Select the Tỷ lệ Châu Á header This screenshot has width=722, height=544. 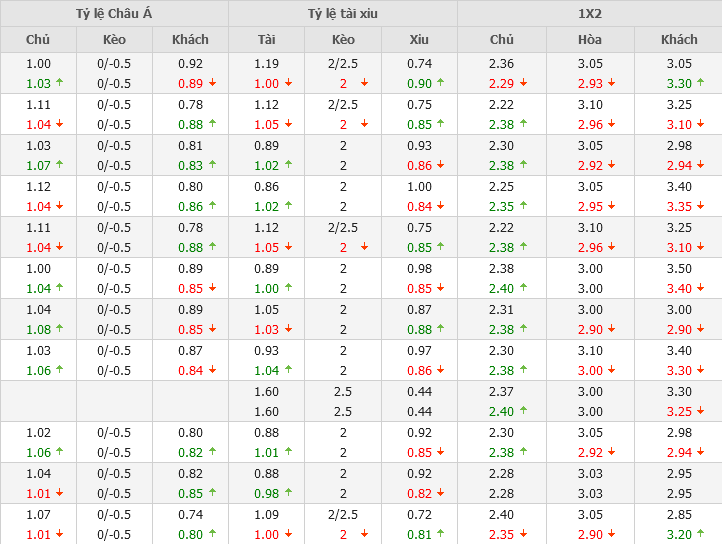tap(114, 13)
